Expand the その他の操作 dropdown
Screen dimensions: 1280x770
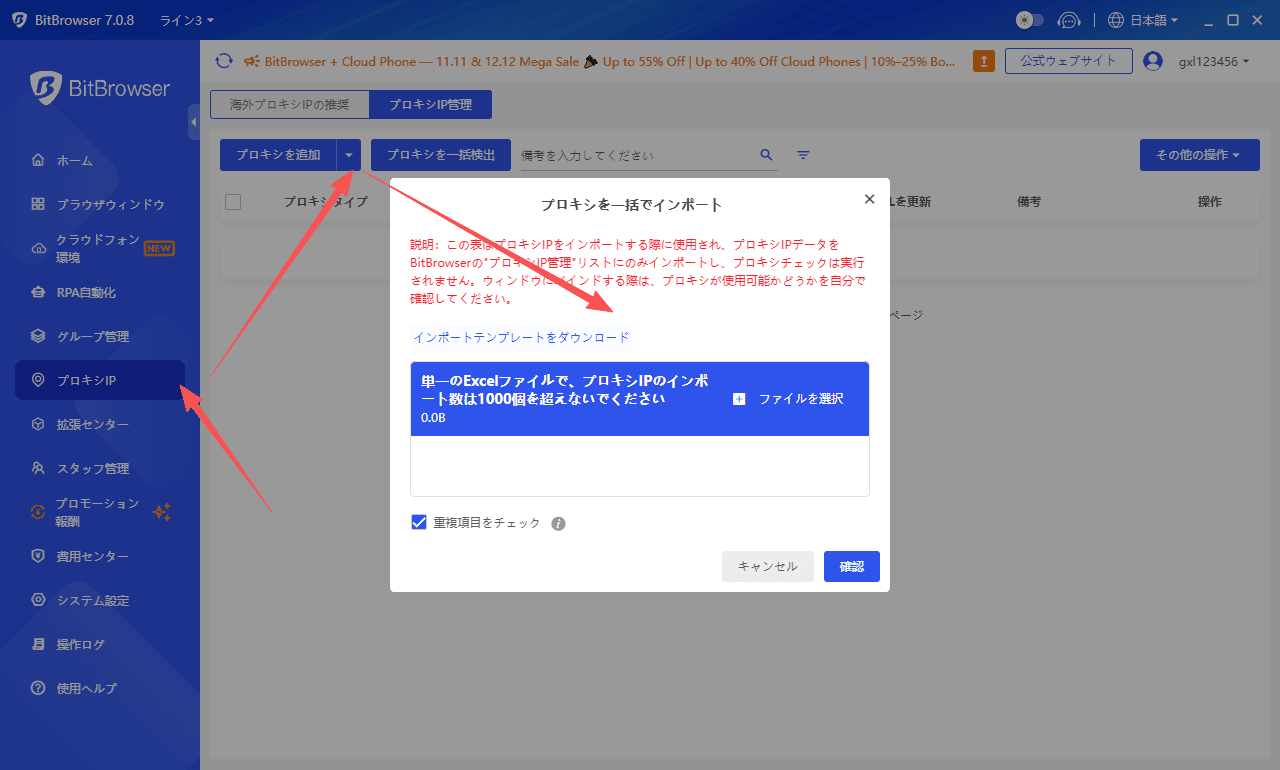click(x=1199, y=155)
